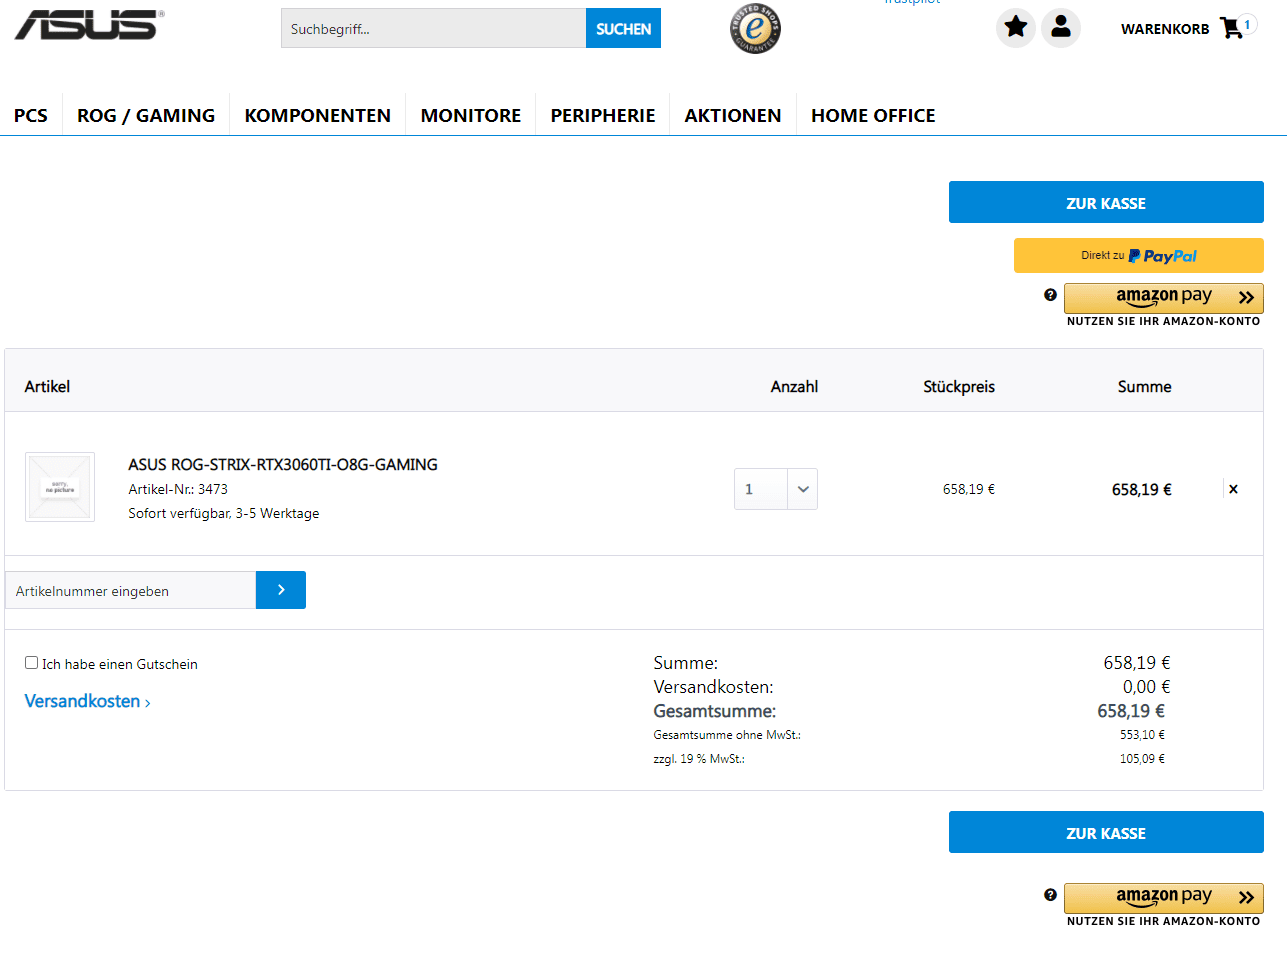Open the wishlist star icon

pos(1015,27)
